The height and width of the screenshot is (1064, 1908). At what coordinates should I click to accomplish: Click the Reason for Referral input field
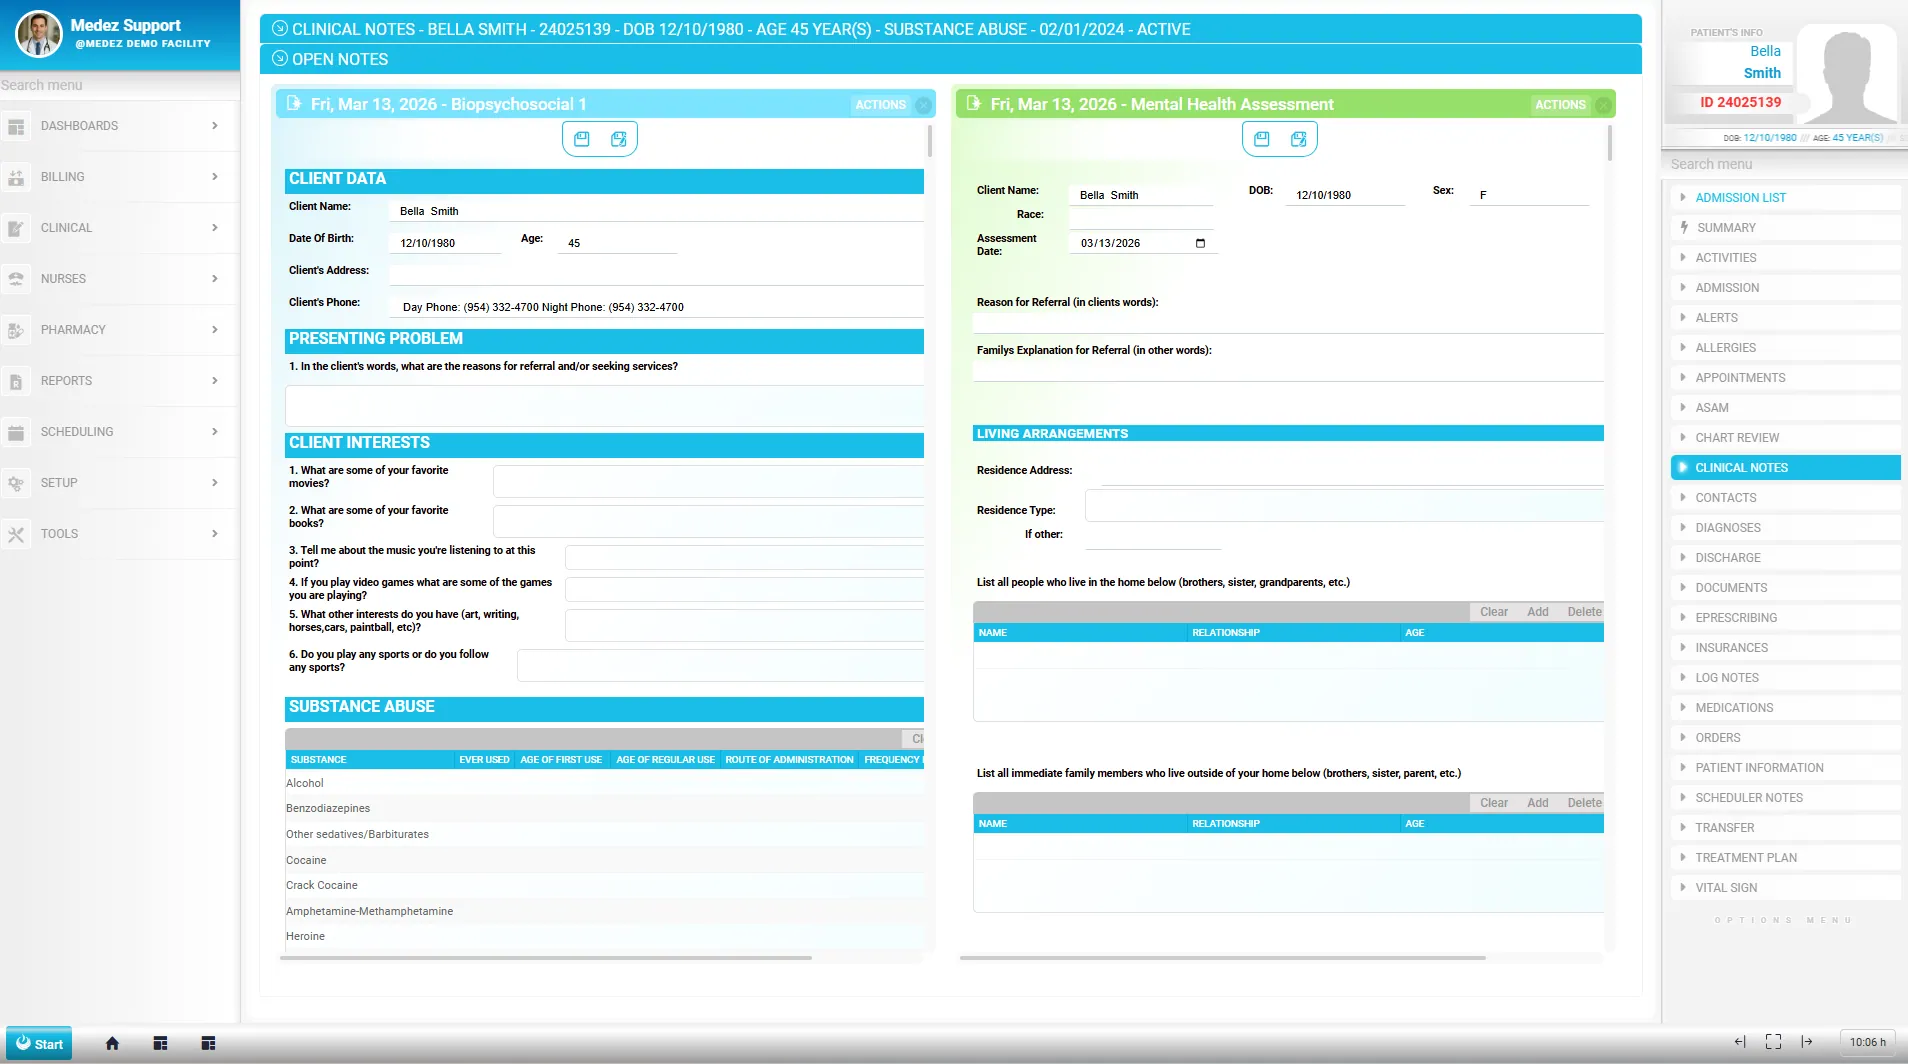(x=1285, y=322)
